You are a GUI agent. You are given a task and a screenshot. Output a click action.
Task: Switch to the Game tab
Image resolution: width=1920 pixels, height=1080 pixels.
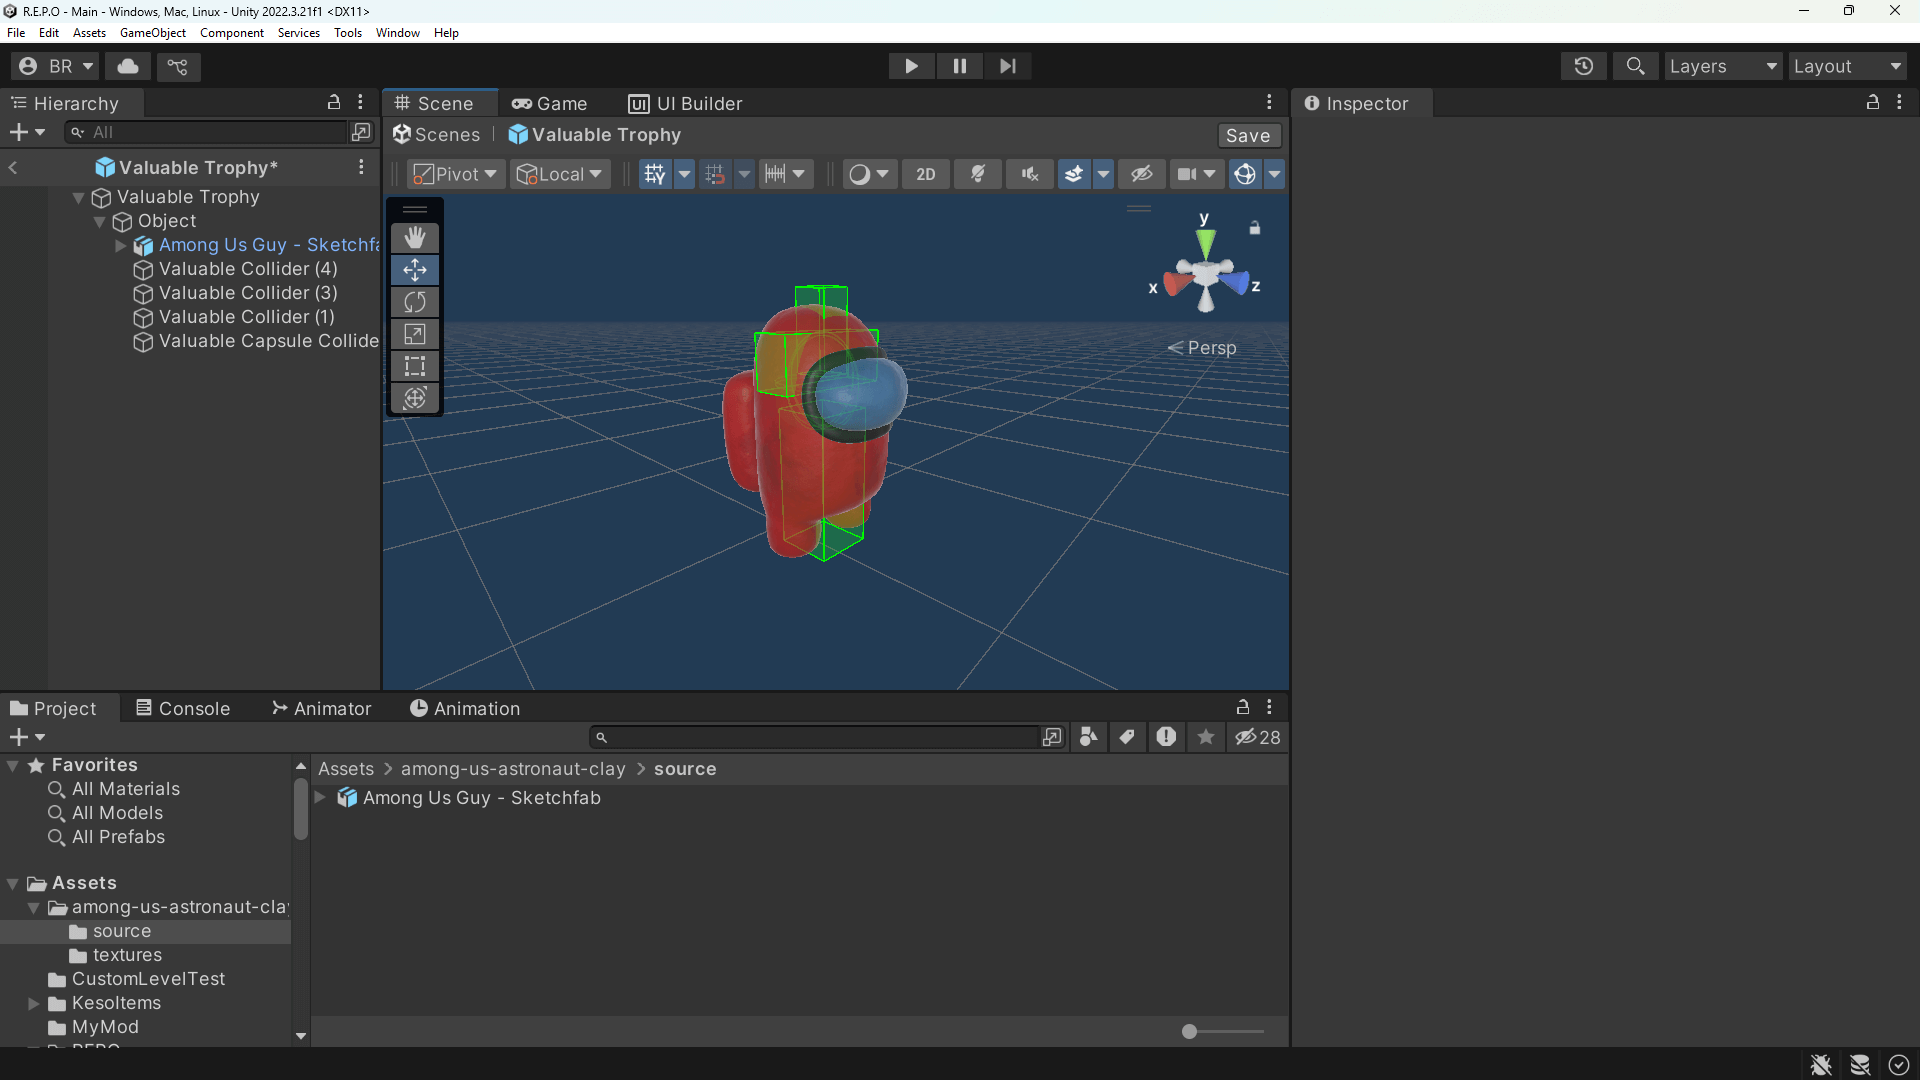(x=549, y=103)
